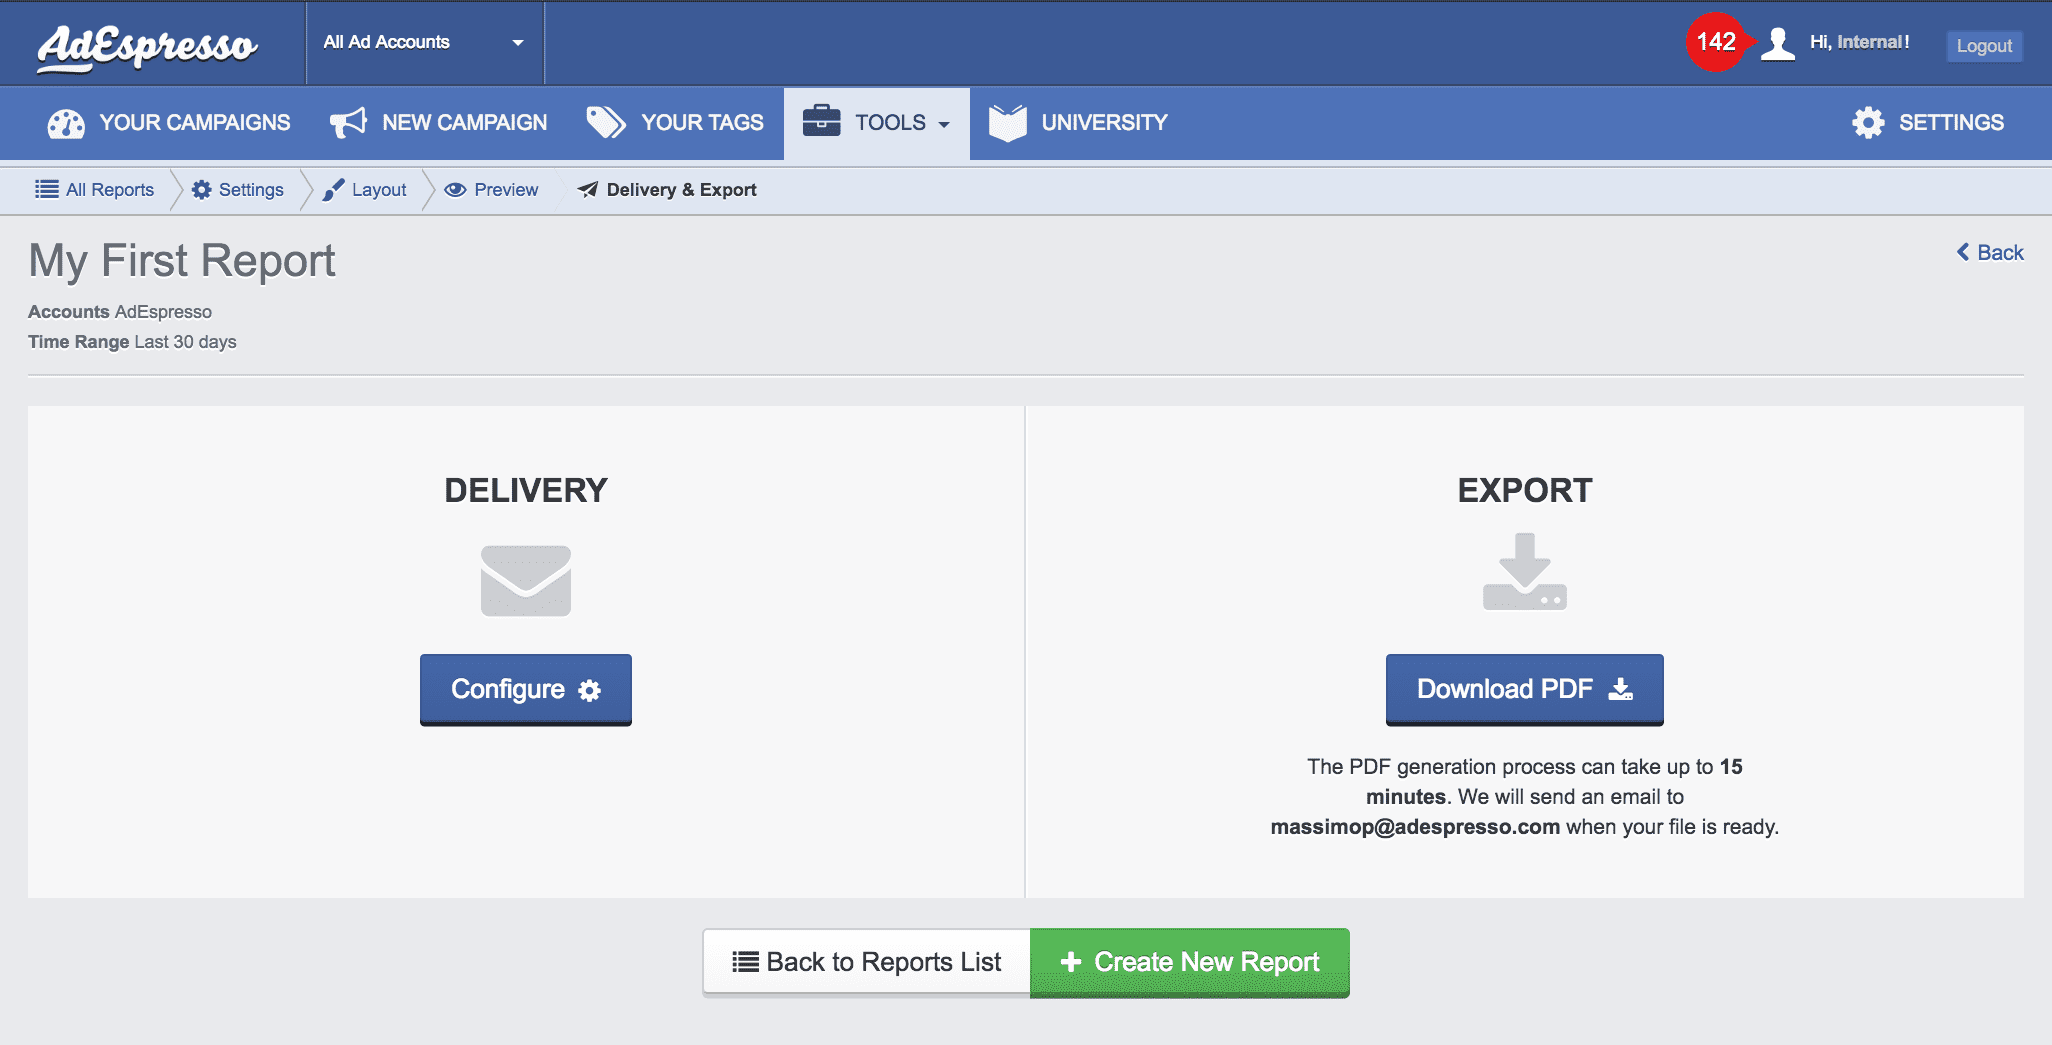Click the Settings breadcrumb step

pos(236,189)
